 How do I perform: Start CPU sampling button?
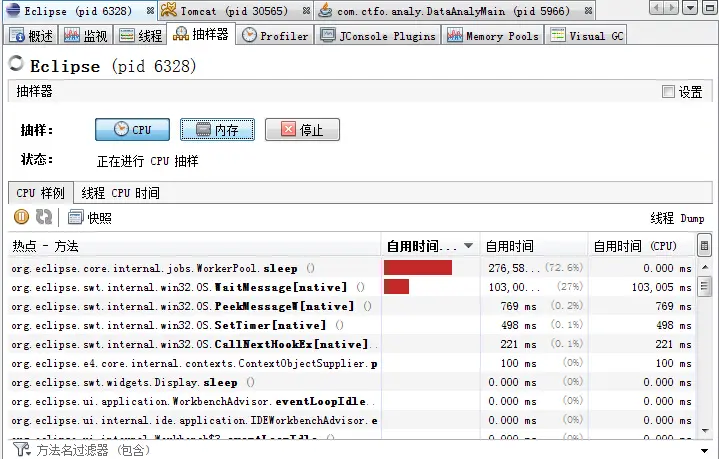click(132, 130)
